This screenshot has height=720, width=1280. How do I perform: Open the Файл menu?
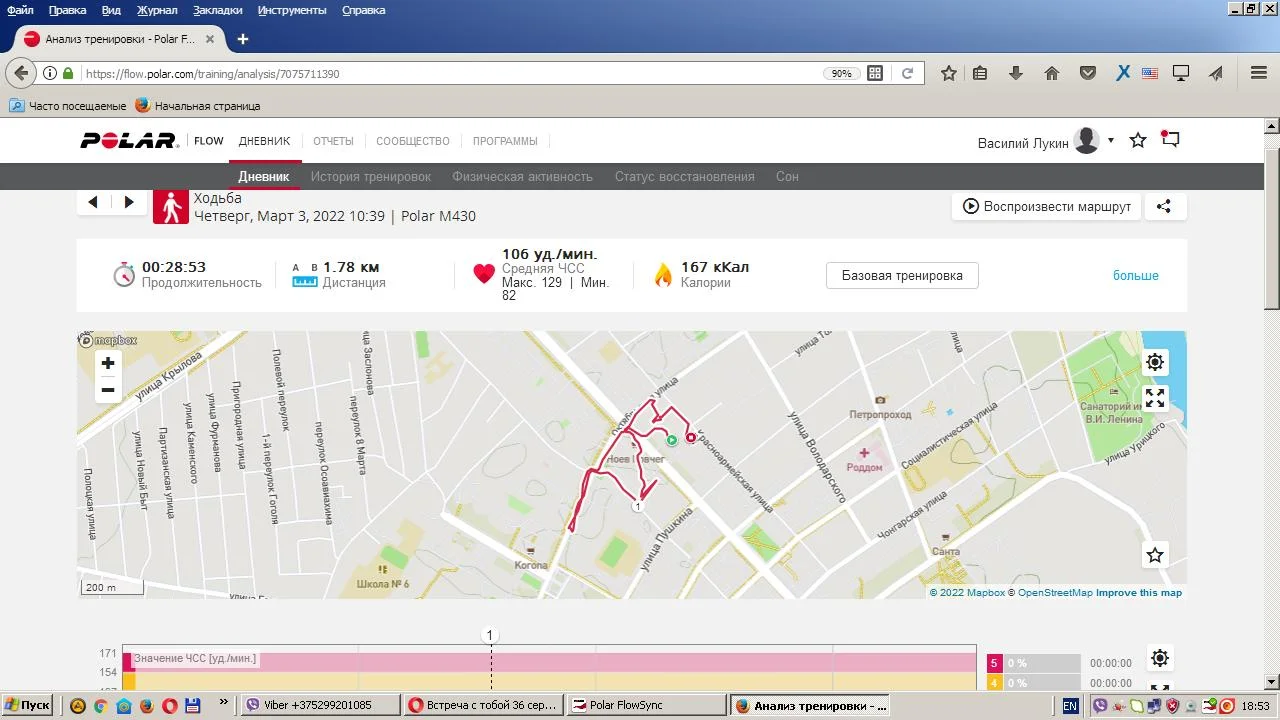(20, 10)
